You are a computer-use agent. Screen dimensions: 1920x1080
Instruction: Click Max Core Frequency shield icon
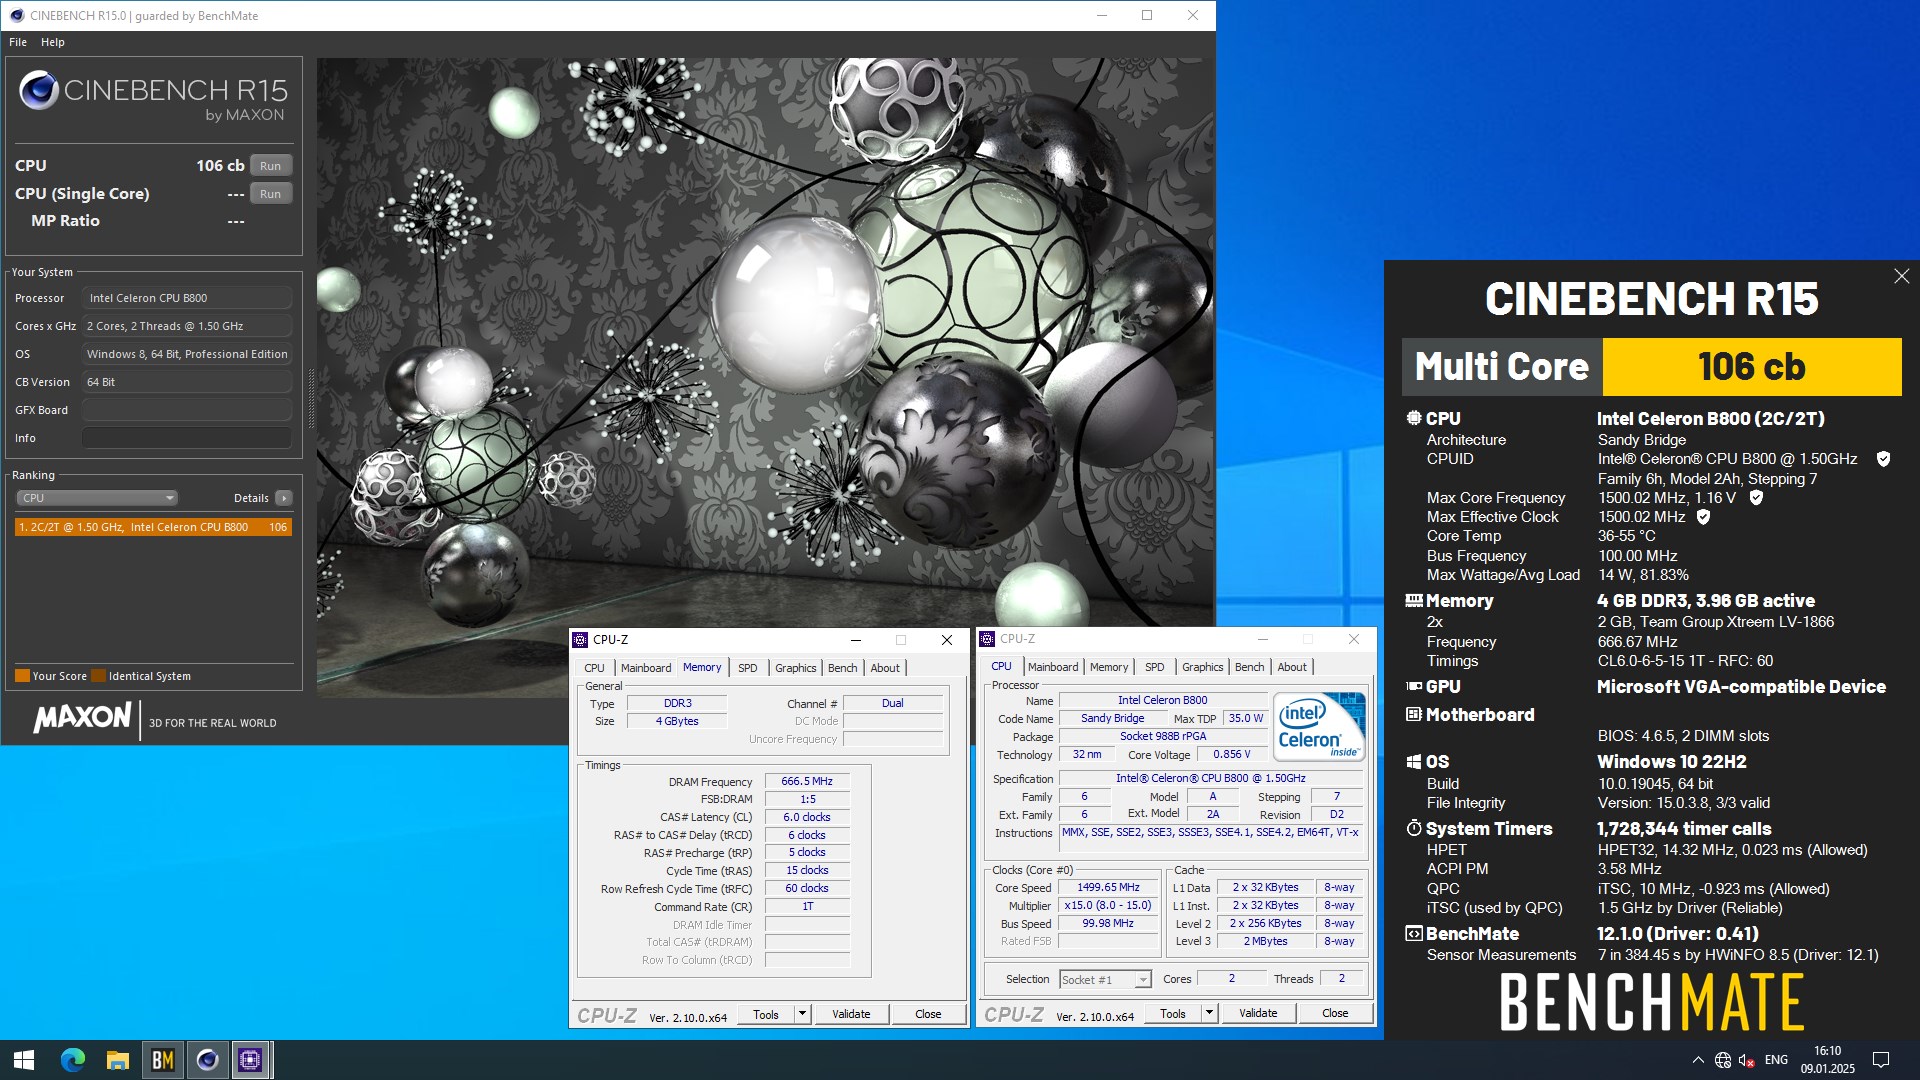point(1756,497)
